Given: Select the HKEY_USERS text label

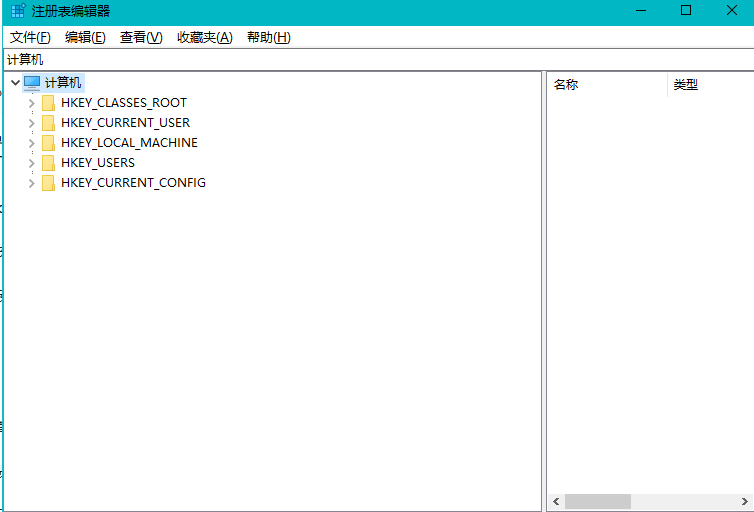Looking at the screenshot, I should (x=98, y=163).
